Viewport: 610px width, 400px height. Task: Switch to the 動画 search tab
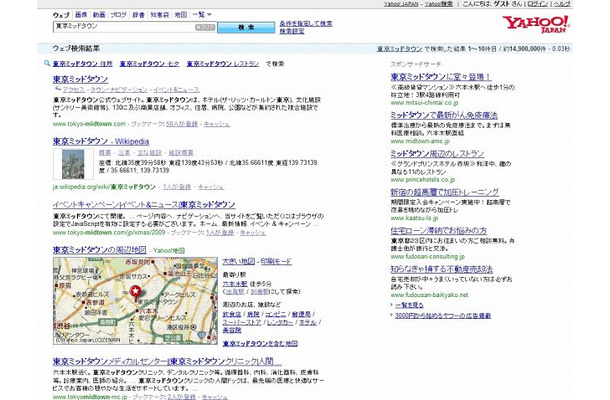(x=99, y=15)
